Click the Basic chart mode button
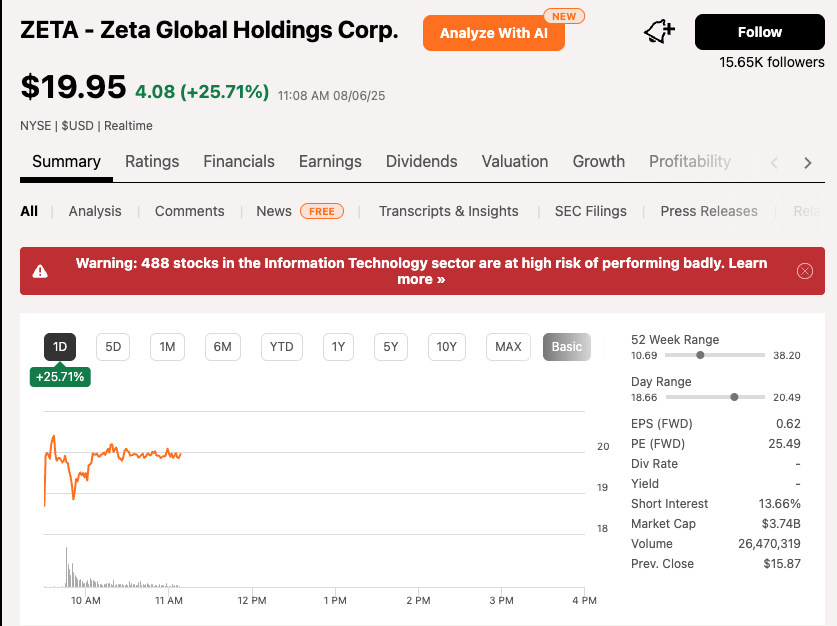 (566, 347)
